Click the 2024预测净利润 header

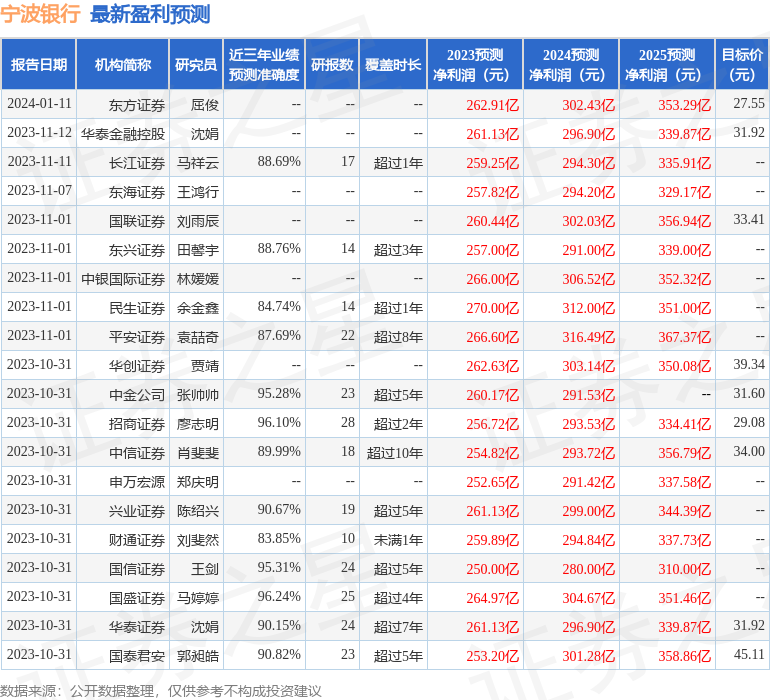point(571,64)
